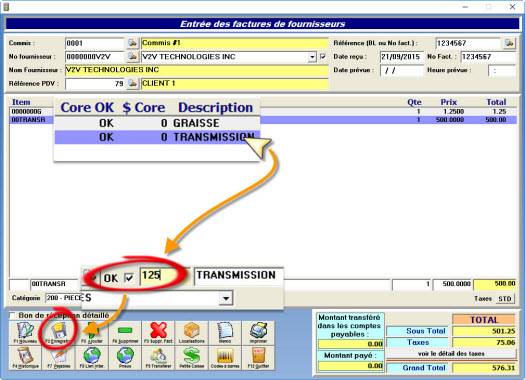Click the Commis #1 name field

click(x=235, y=43)
